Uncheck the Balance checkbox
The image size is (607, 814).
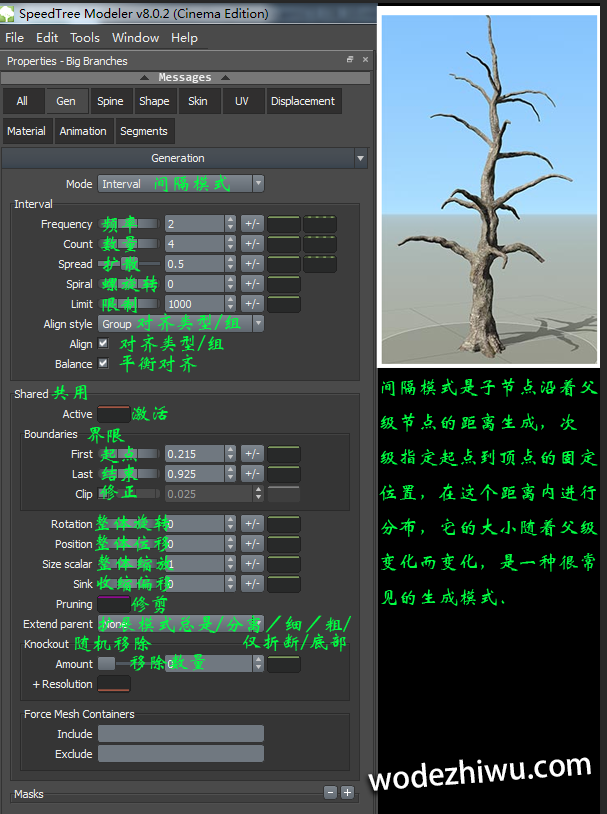click(103, 364)
